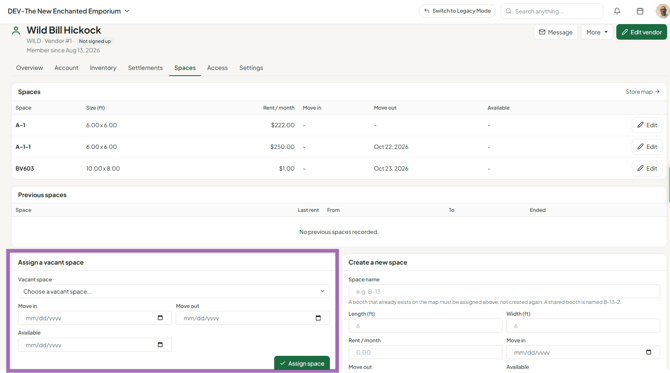This screenshot has width=670, height=373.
Task: Switch to the Account tab
Action: pos(66,68)
